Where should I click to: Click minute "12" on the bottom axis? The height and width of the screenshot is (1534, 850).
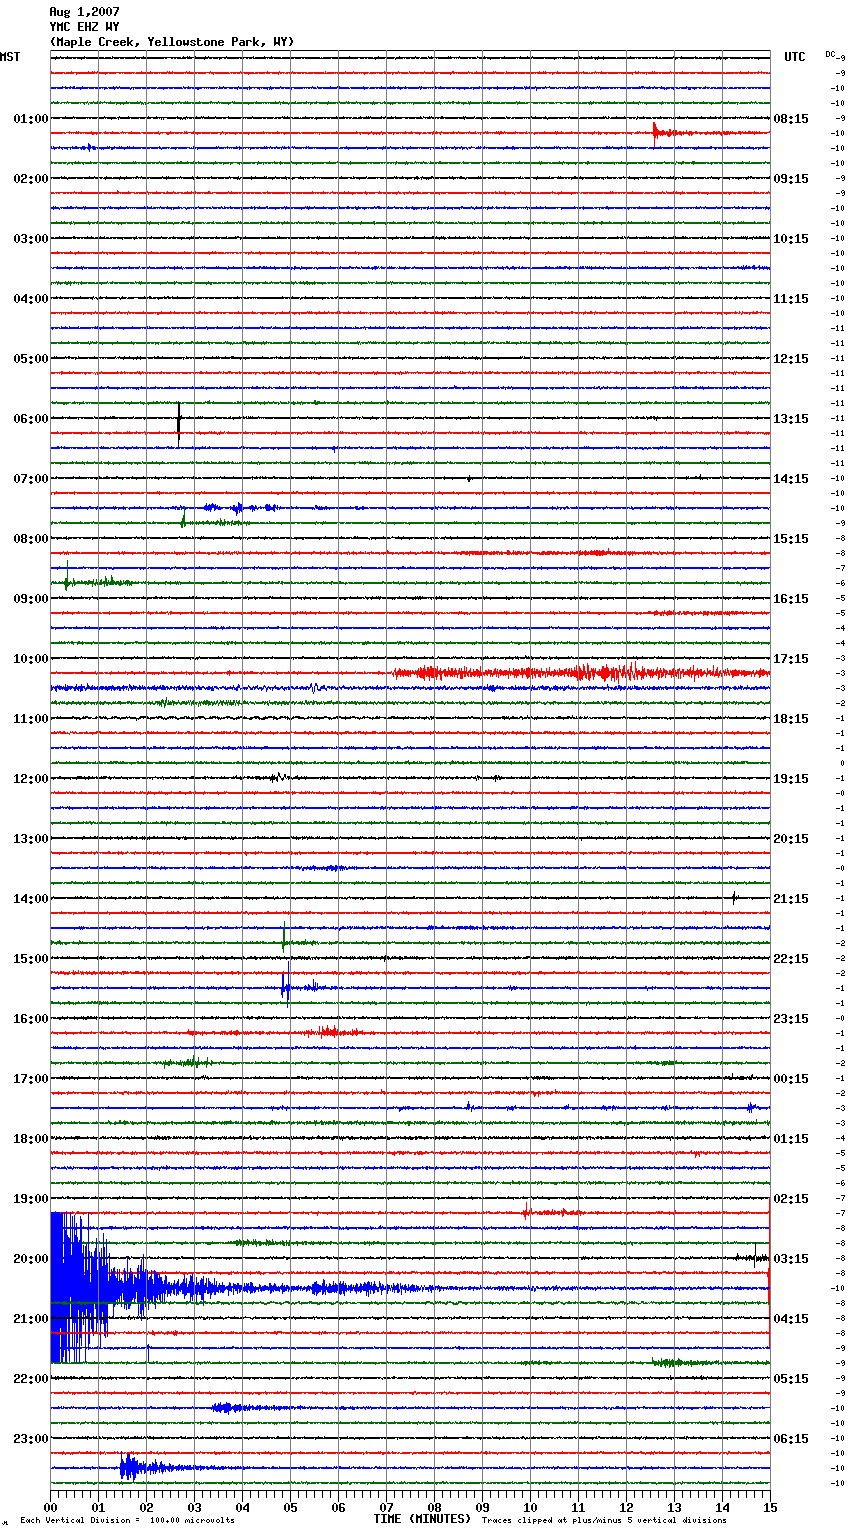[626, 1507]
